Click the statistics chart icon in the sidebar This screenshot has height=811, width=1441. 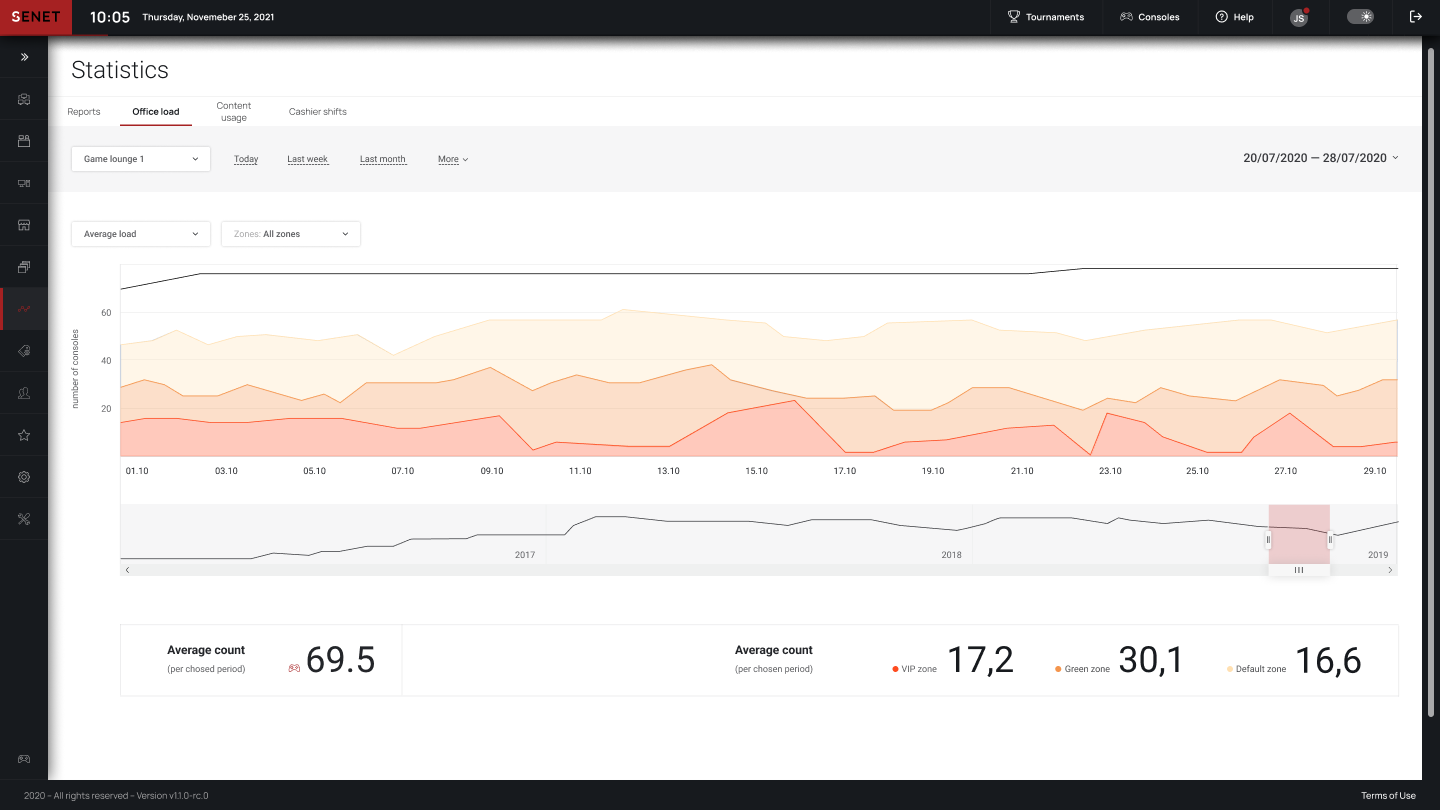[24, 309]
